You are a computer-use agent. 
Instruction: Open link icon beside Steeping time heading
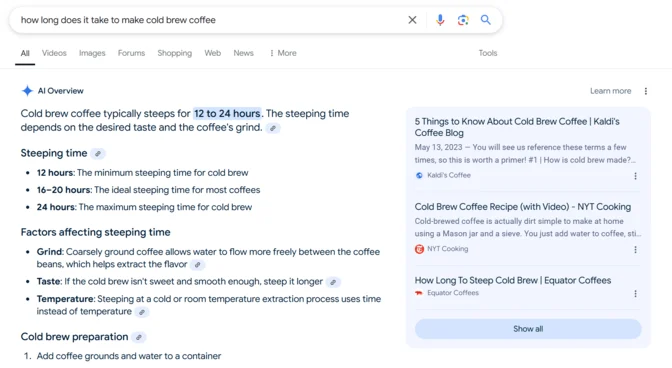(98, 153)
